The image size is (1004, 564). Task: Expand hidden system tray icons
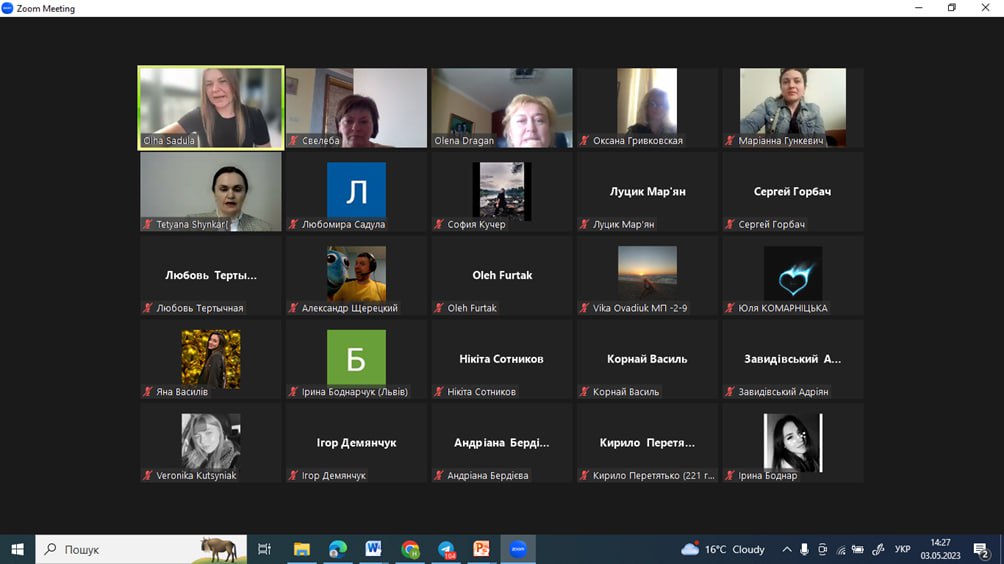point(787,549)
